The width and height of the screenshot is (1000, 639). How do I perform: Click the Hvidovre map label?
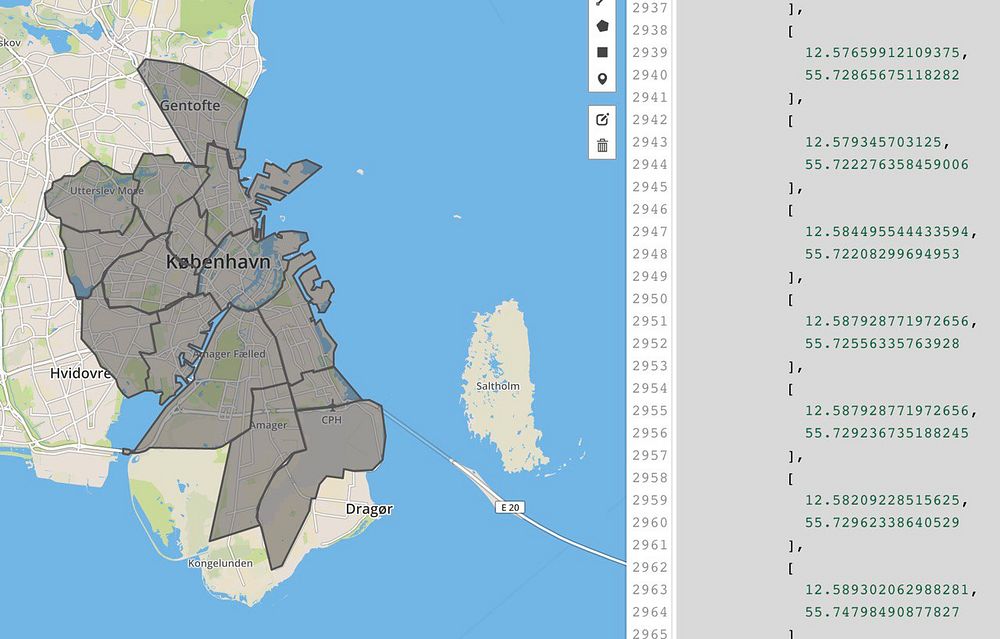[x=80, y=372]
